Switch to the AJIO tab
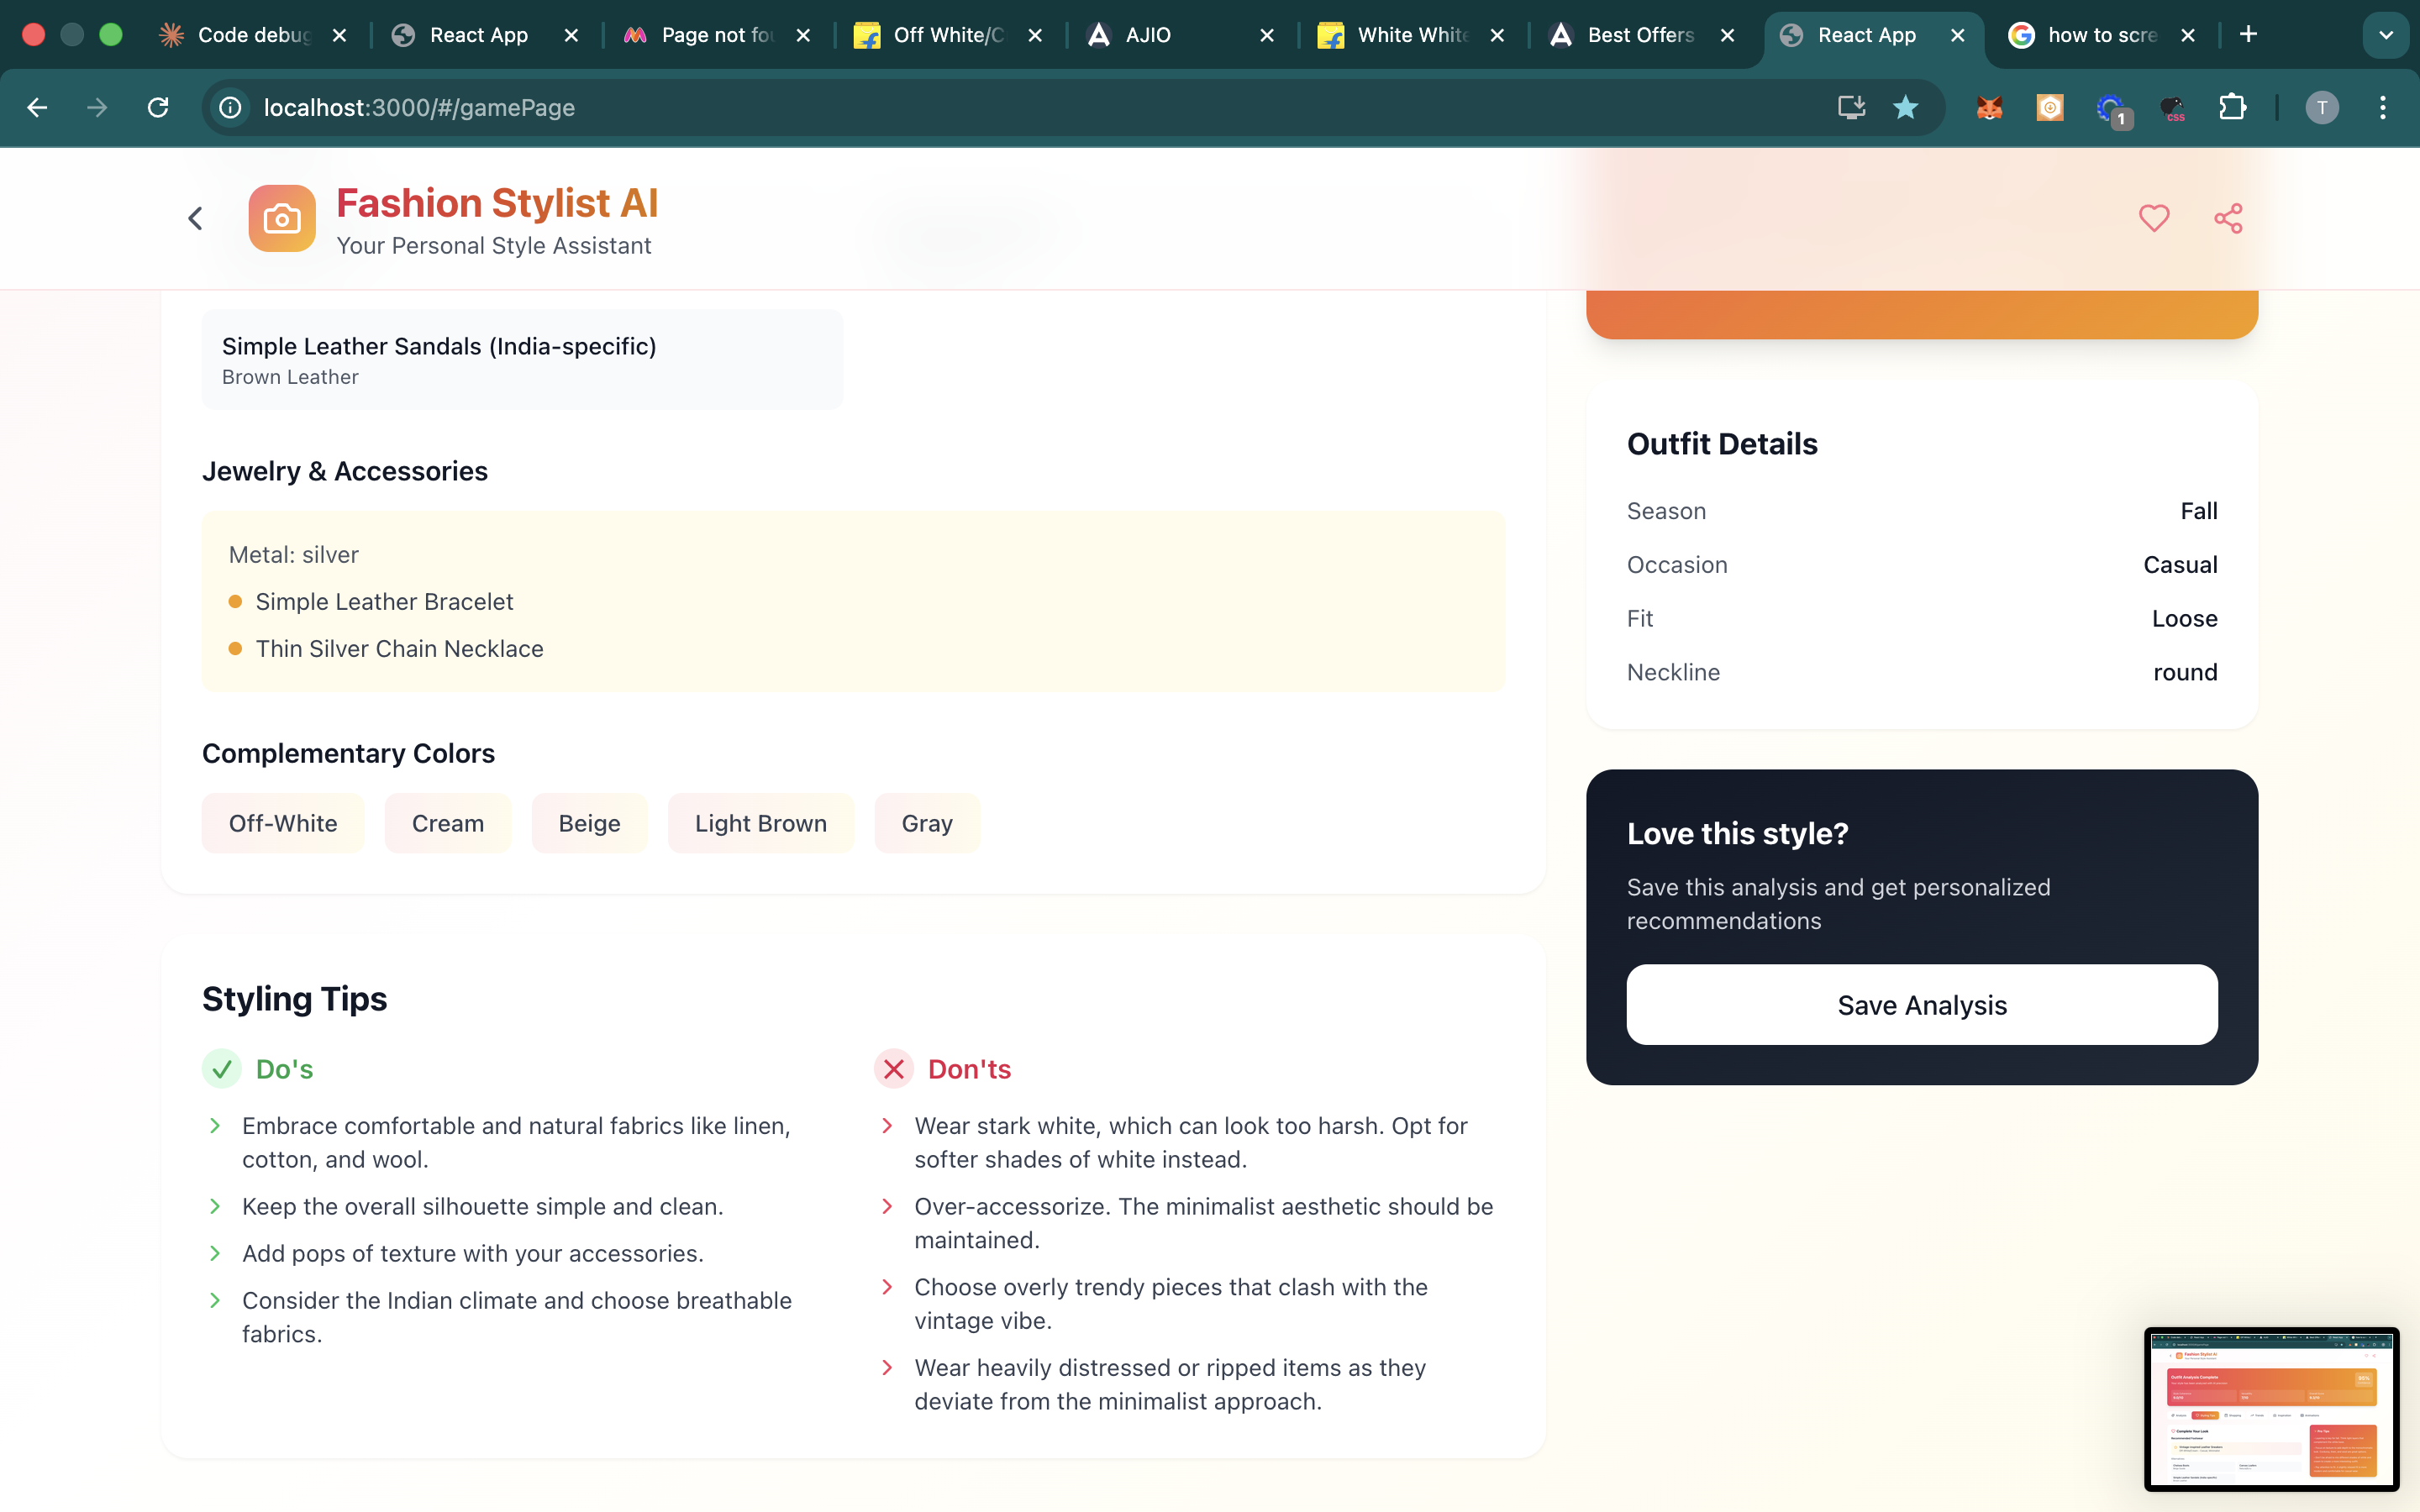Screen dimensions: 2420x1512 click(1148, 35)
